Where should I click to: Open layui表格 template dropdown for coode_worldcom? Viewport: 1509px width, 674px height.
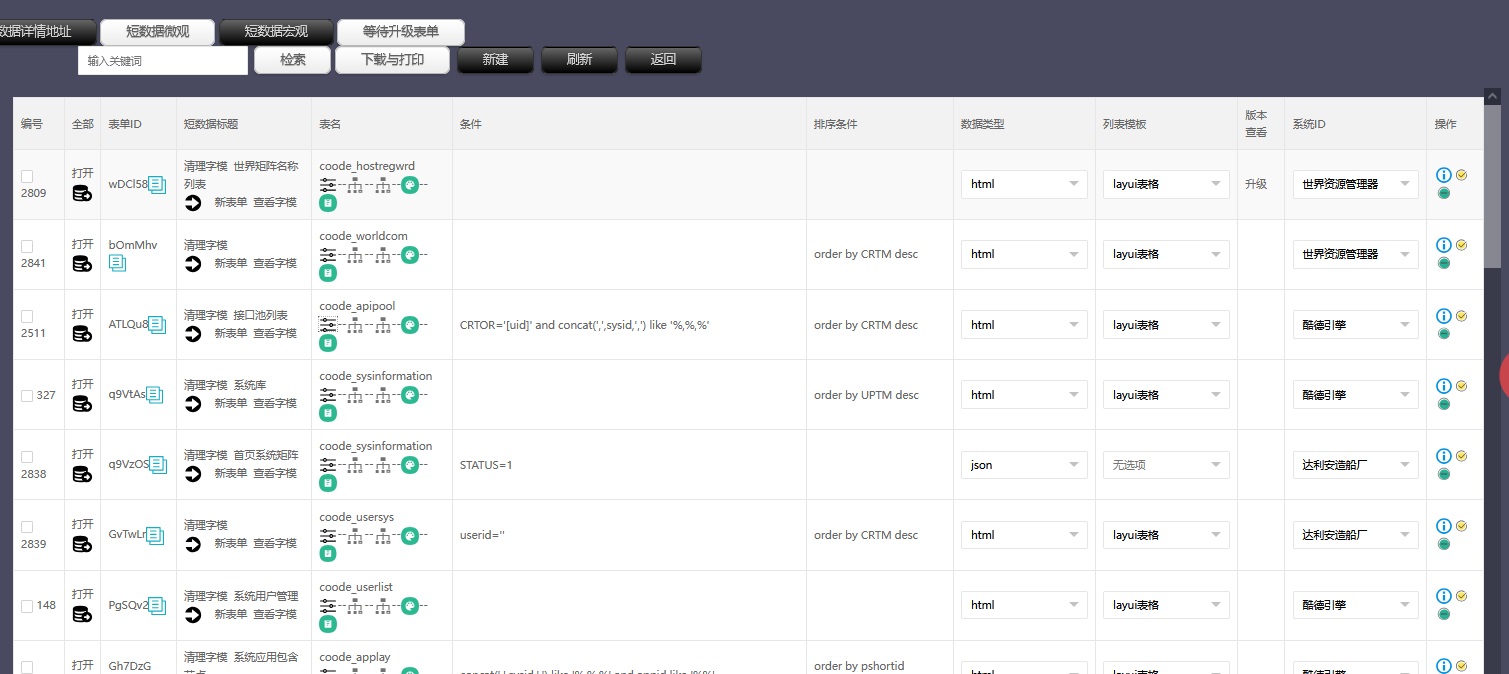click(1166, 254)
